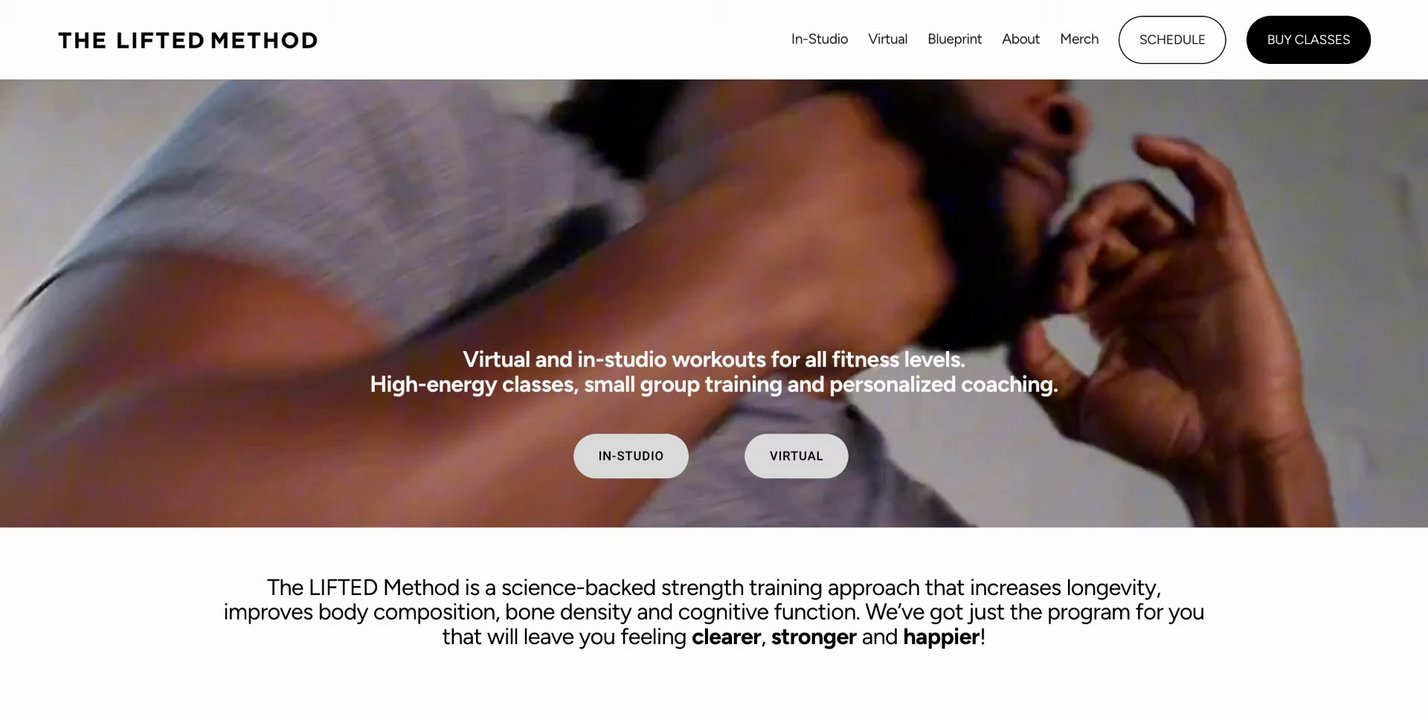Viewport: 1428px width, 720px height.
Task: Click the word "LIFTED" in the paragraph
Action: [343, 587]
